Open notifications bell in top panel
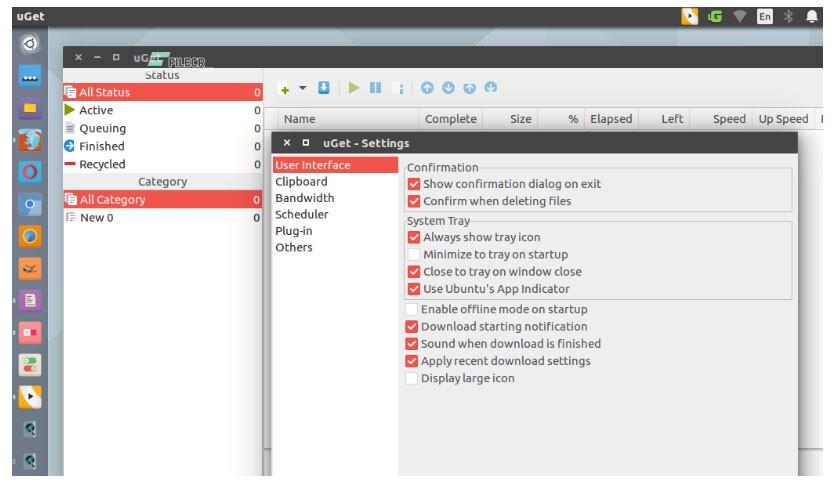836x484 pixels. click(811, 17)
